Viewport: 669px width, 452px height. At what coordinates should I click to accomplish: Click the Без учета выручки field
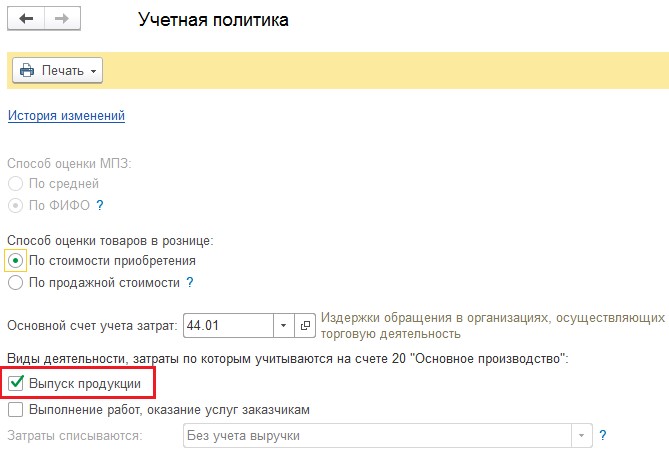(x=375, y=436)
